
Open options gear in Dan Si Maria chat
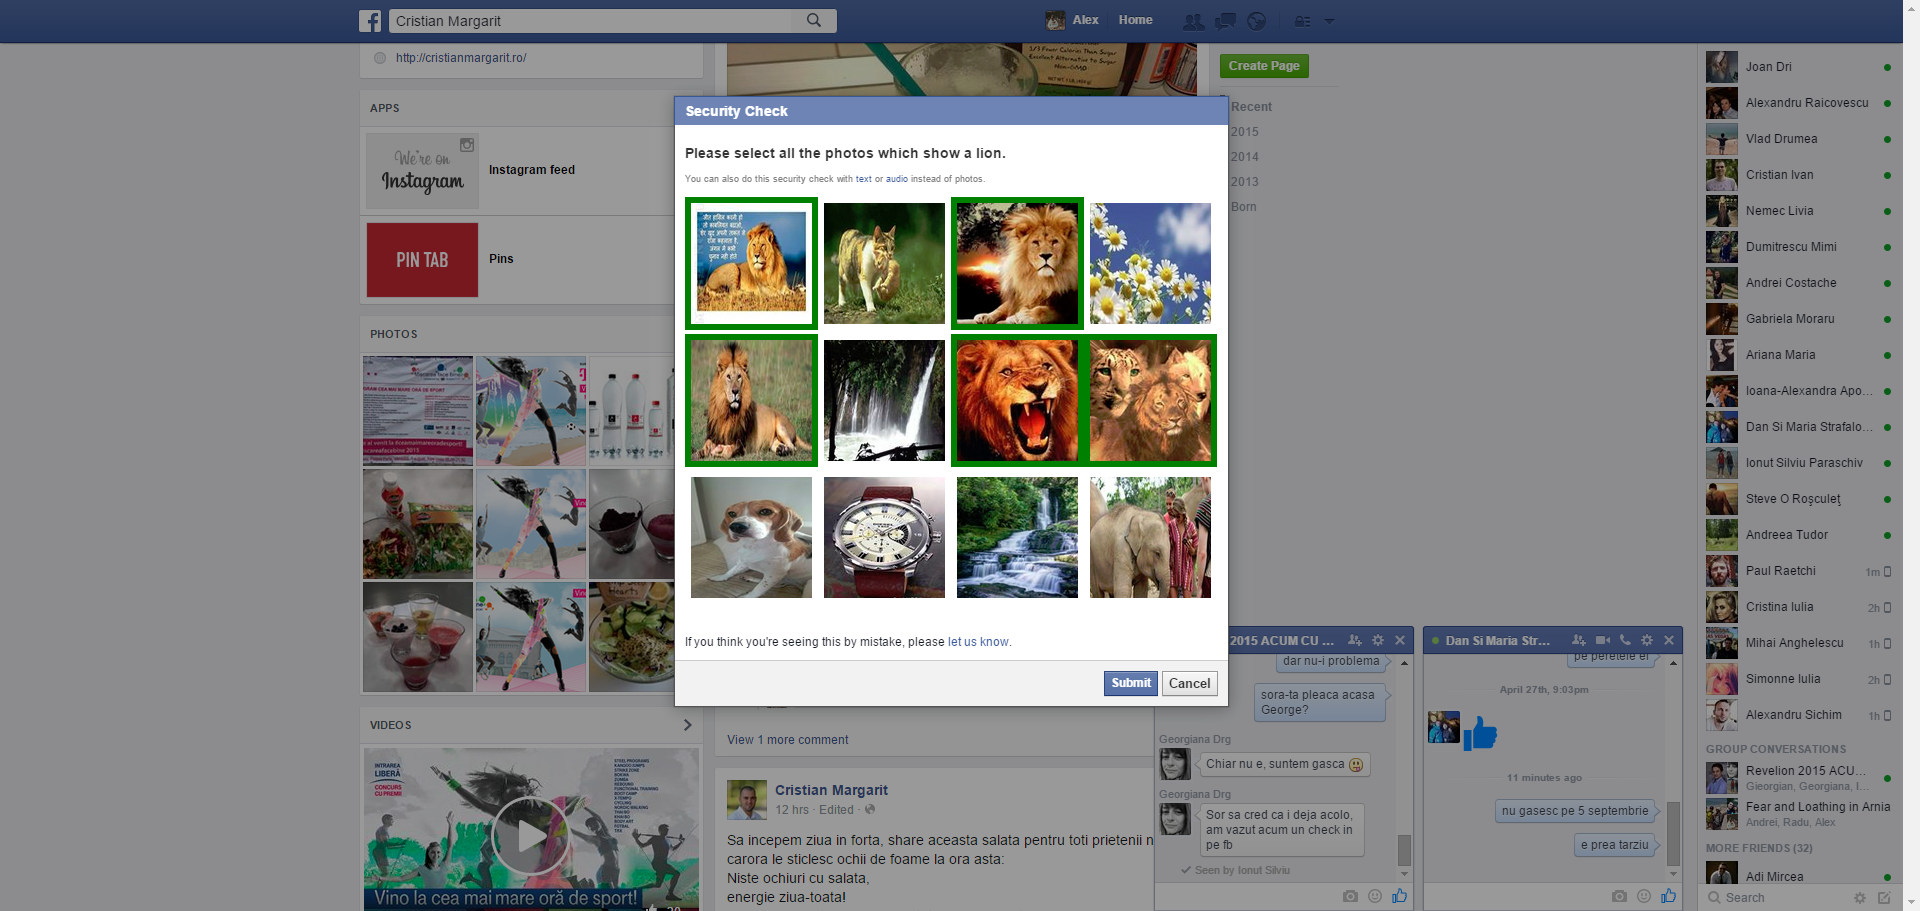[x=1647, y=640]
